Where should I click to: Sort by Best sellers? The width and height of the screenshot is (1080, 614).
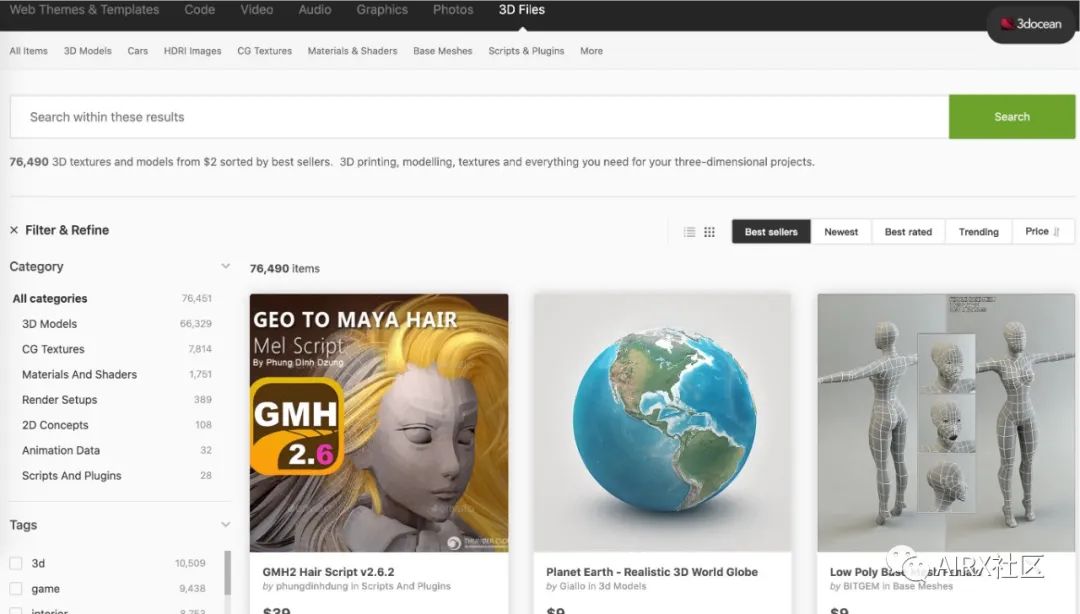click(771, 232)
